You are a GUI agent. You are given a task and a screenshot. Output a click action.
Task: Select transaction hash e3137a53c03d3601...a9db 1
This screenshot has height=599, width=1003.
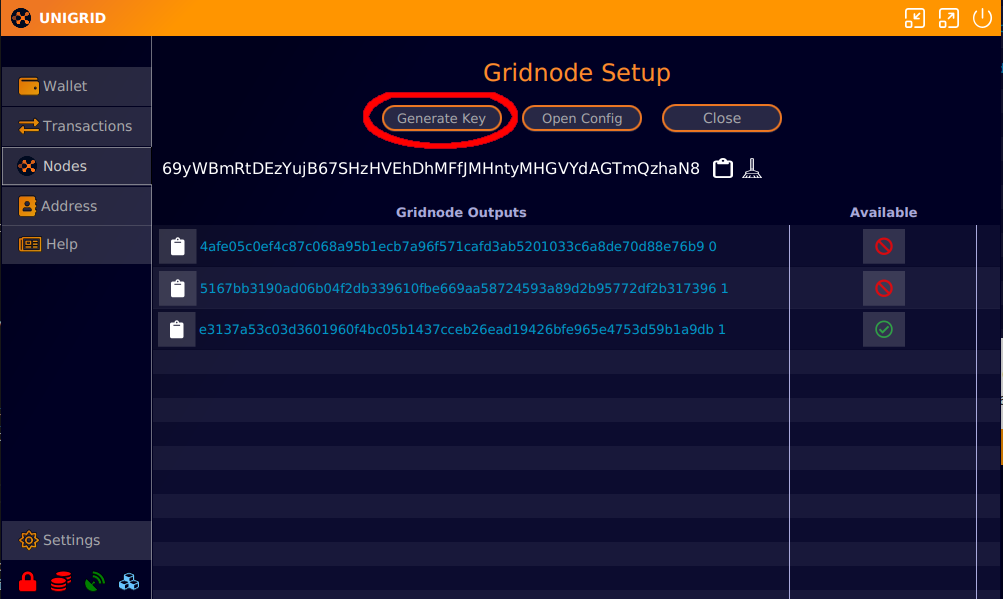(462, 330)
